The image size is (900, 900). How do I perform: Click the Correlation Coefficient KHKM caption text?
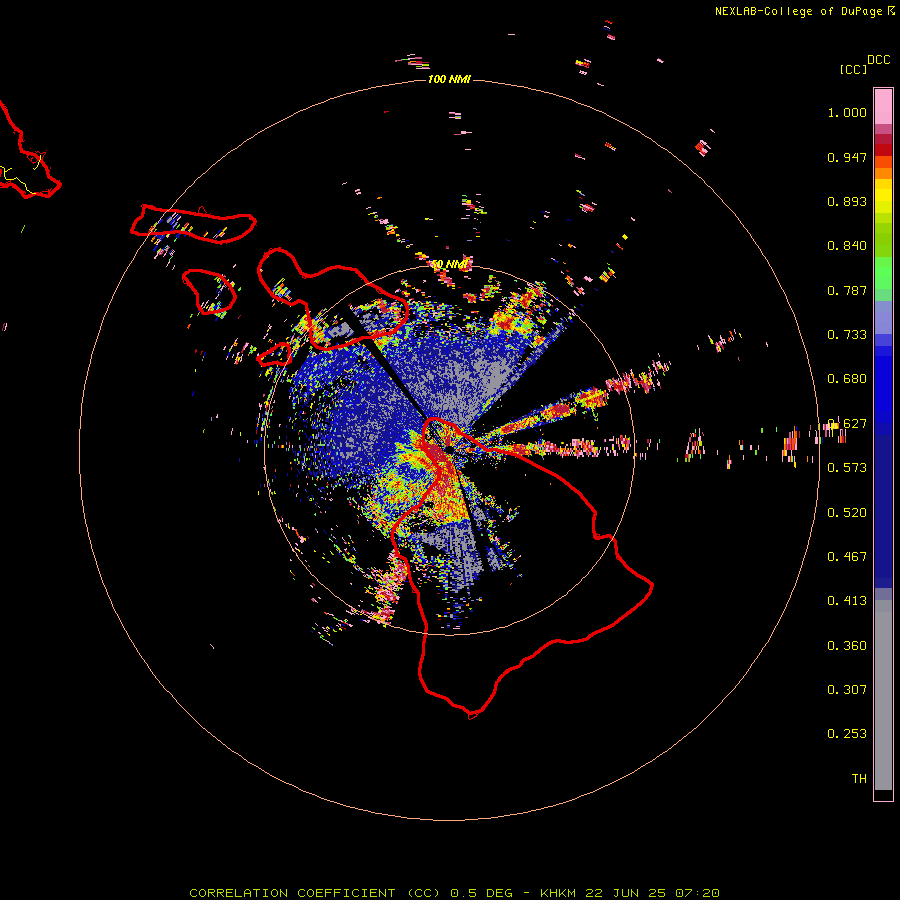point(454,893)
